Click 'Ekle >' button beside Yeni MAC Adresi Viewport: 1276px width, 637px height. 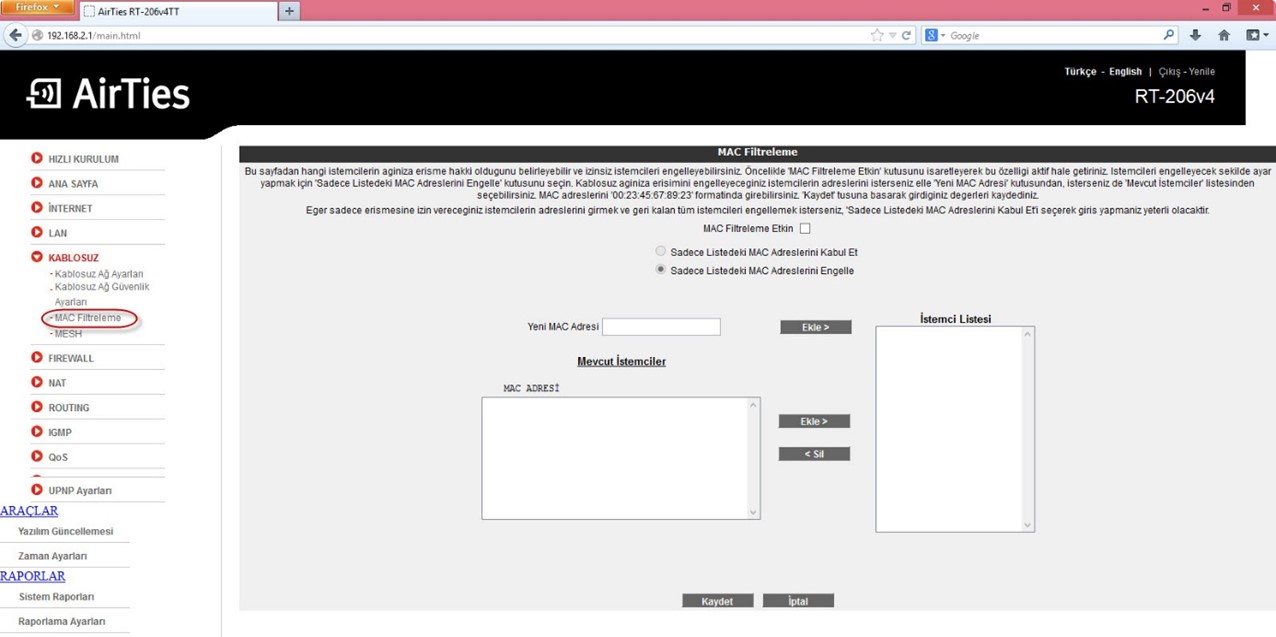pos(815,327)
